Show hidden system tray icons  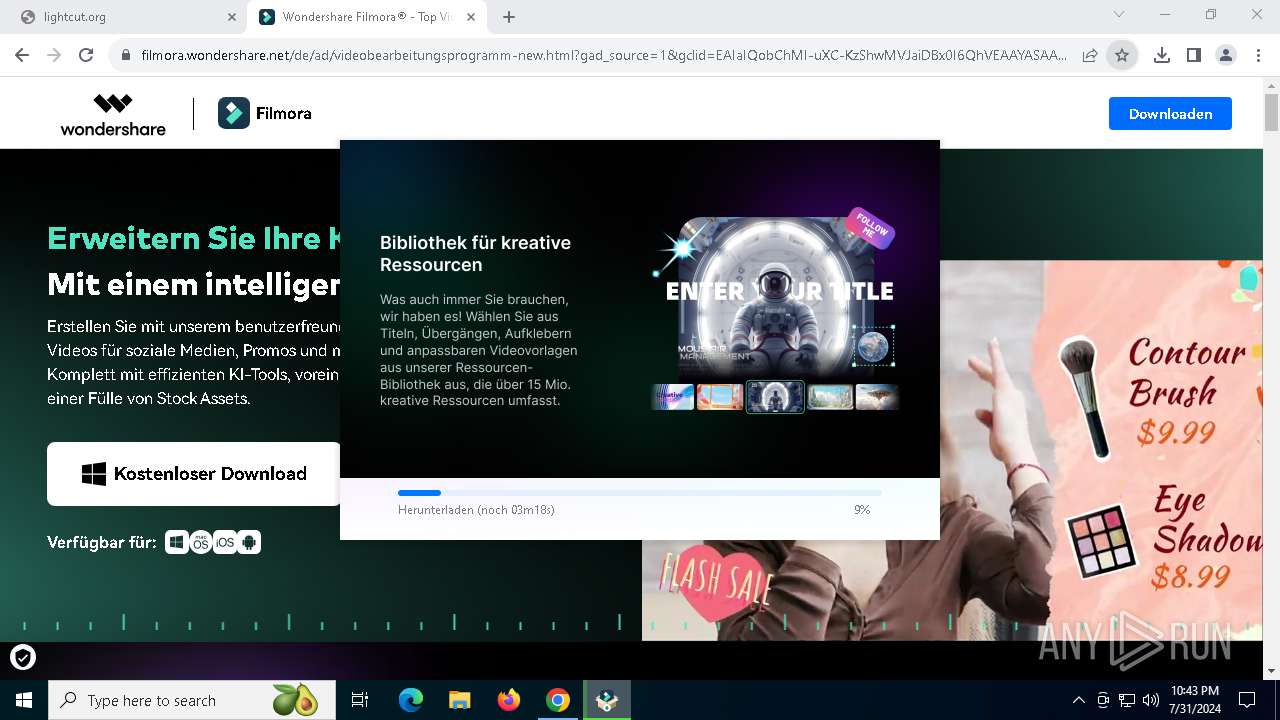click(1078, 700)
